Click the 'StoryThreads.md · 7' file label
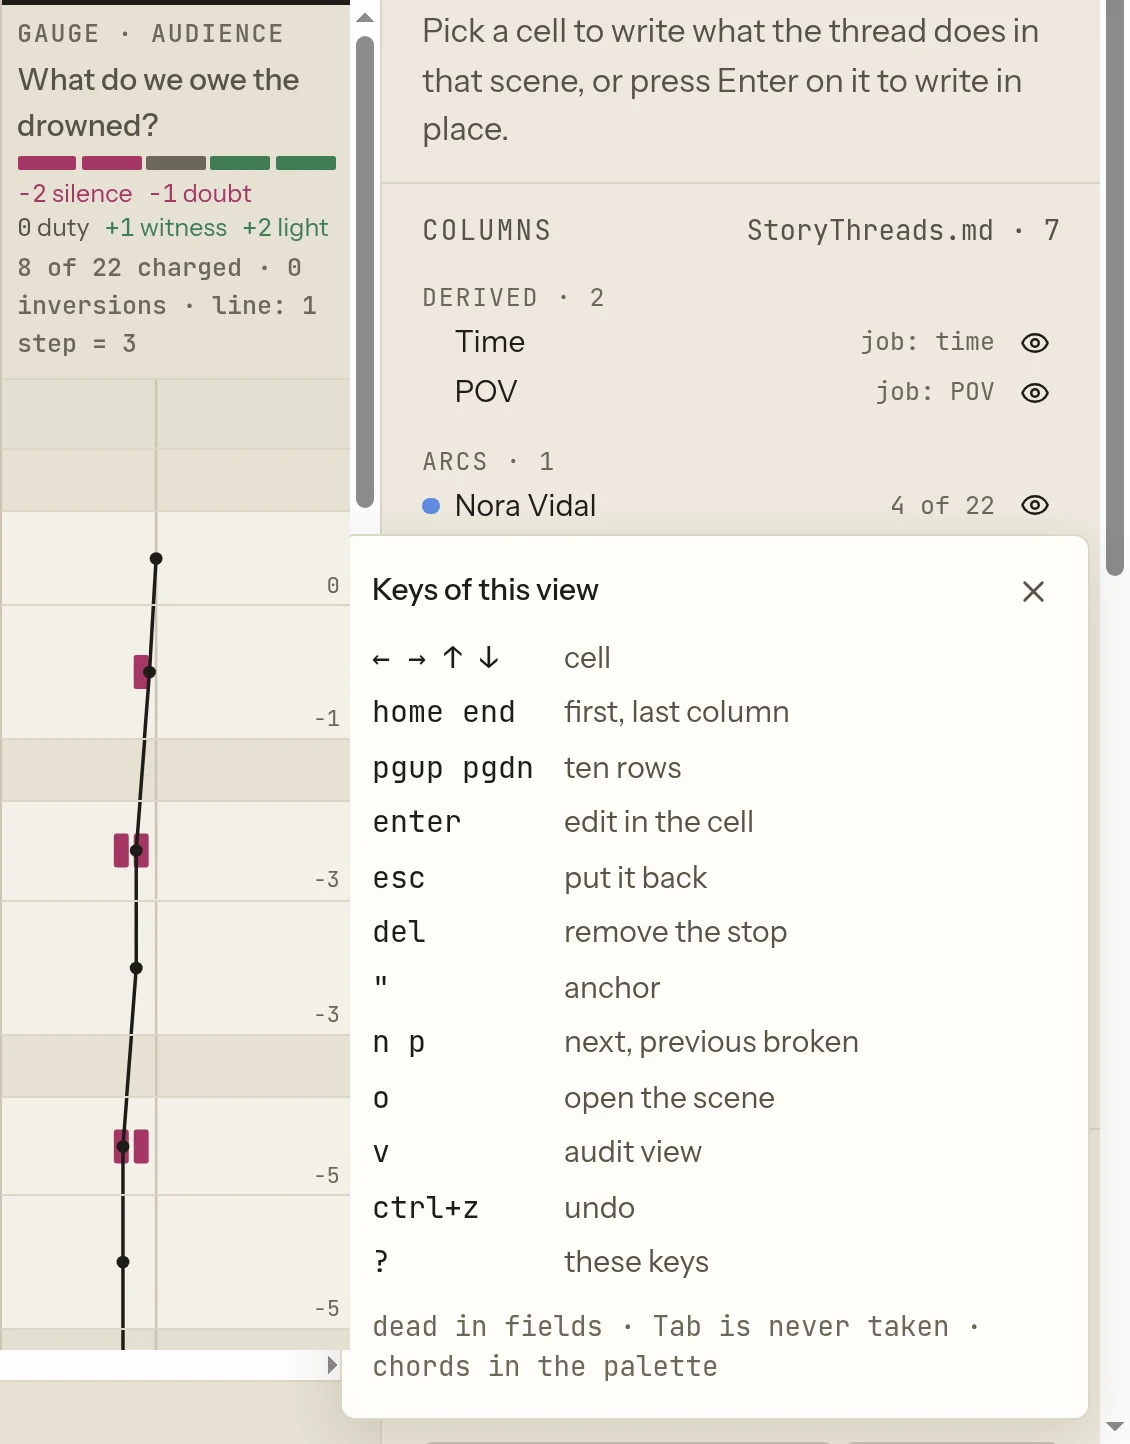Screen dimensions: 1130x1444 pyautogui.click(x=903, y=231)
